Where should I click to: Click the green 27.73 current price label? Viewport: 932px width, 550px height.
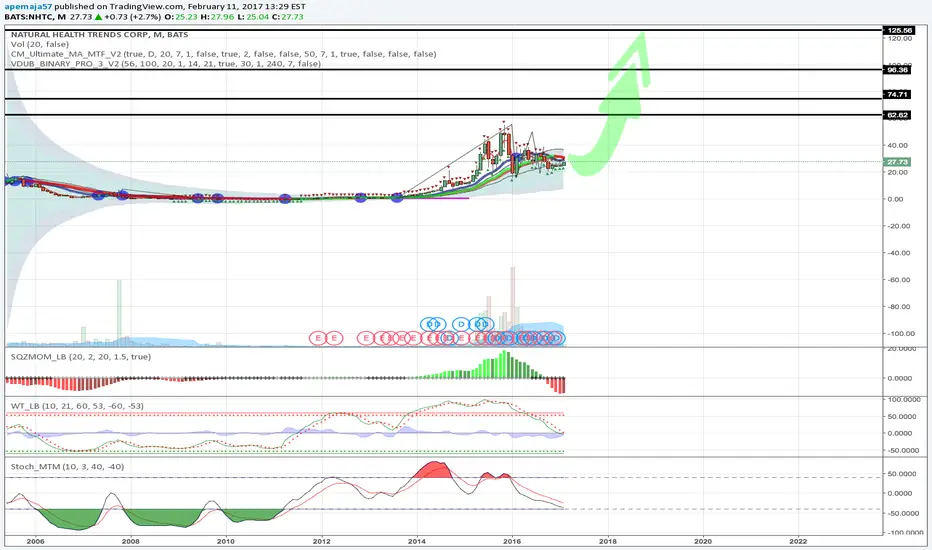click(x=898, y=162)
